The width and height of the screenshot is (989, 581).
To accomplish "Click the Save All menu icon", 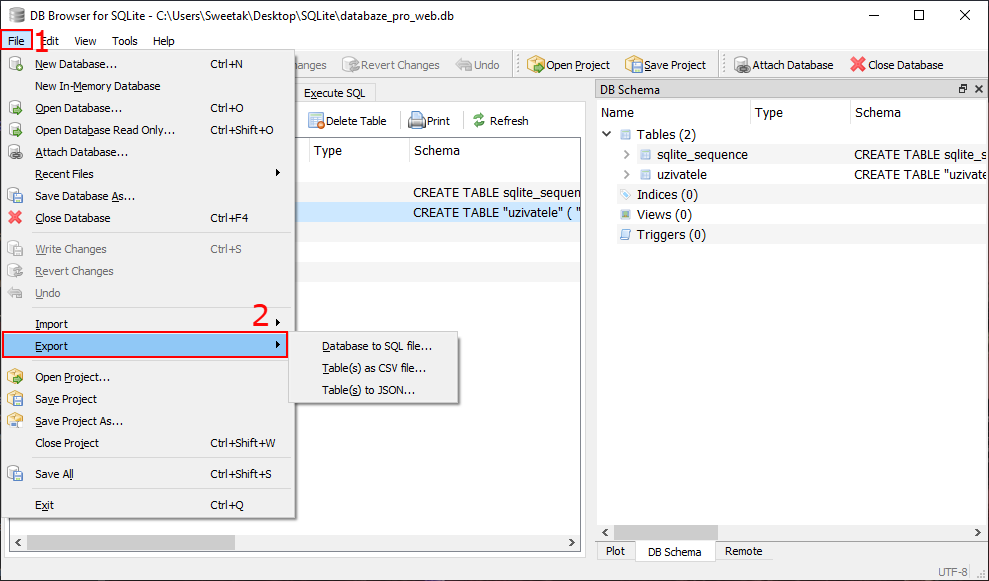I will (x=15, y=474).
